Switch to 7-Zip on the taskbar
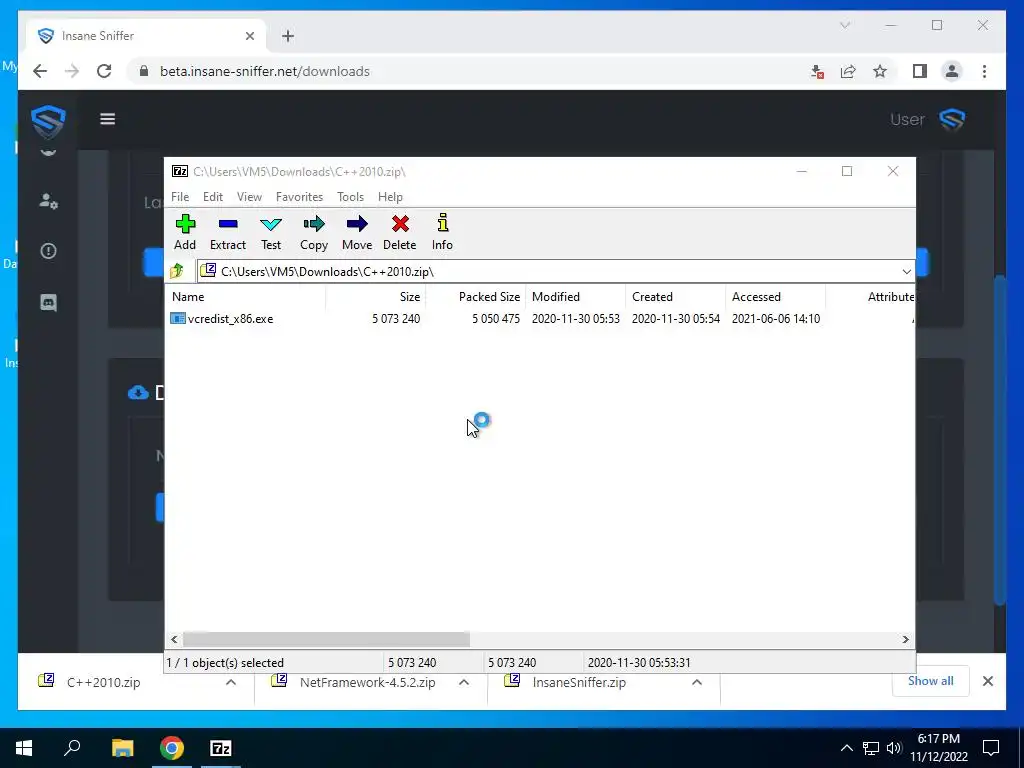Screen dimensions: 1024x768 221,748
